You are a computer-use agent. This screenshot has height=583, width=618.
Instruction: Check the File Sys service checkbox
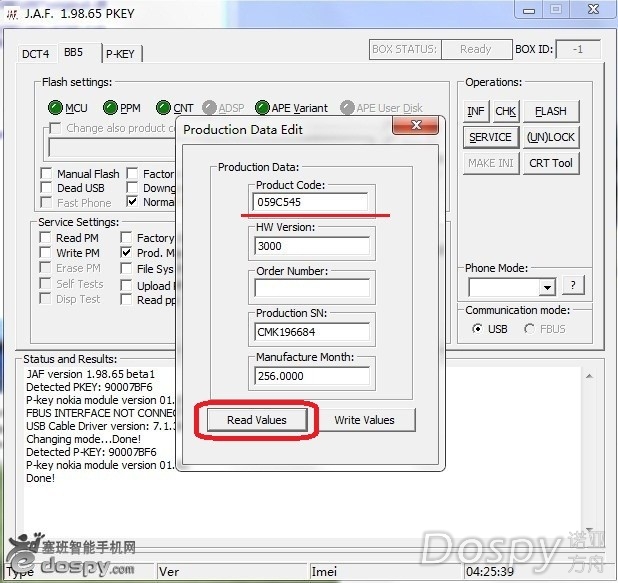pyautogui.click(x=126, y=269)
